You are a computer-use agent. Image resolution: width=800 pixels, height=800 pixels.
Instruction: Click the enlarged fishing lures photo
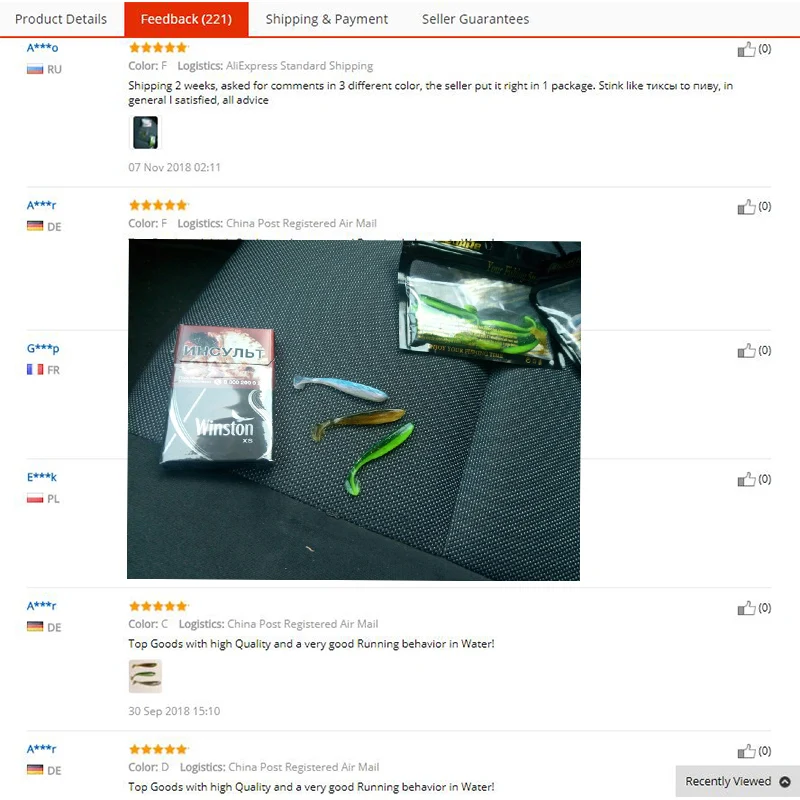click(x=354, y=410)
